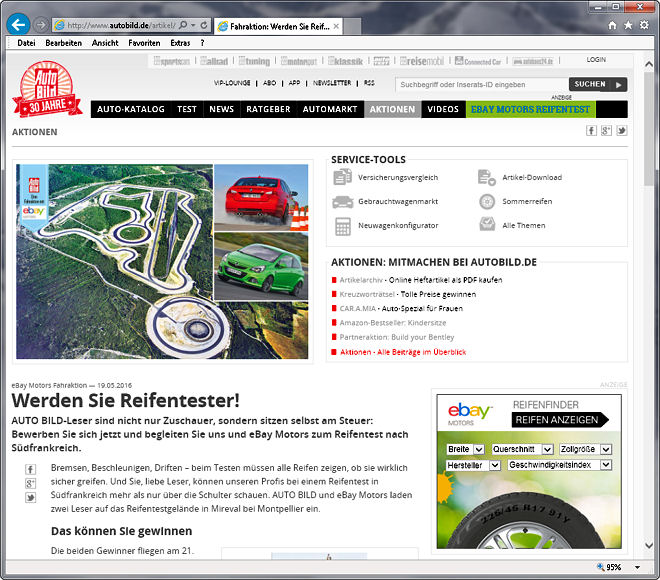Open the ? help menu

pyautogui.click(x=202, y=43)
